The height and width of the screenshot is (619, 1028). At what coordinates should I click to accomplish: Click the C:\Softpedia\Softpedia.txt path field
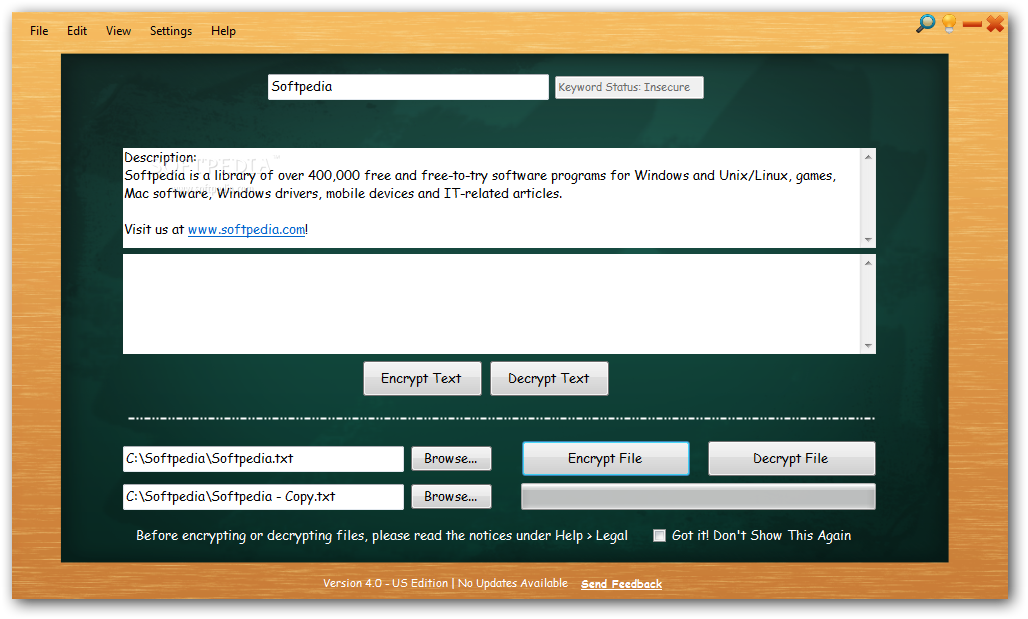click(x=263, y=459)
